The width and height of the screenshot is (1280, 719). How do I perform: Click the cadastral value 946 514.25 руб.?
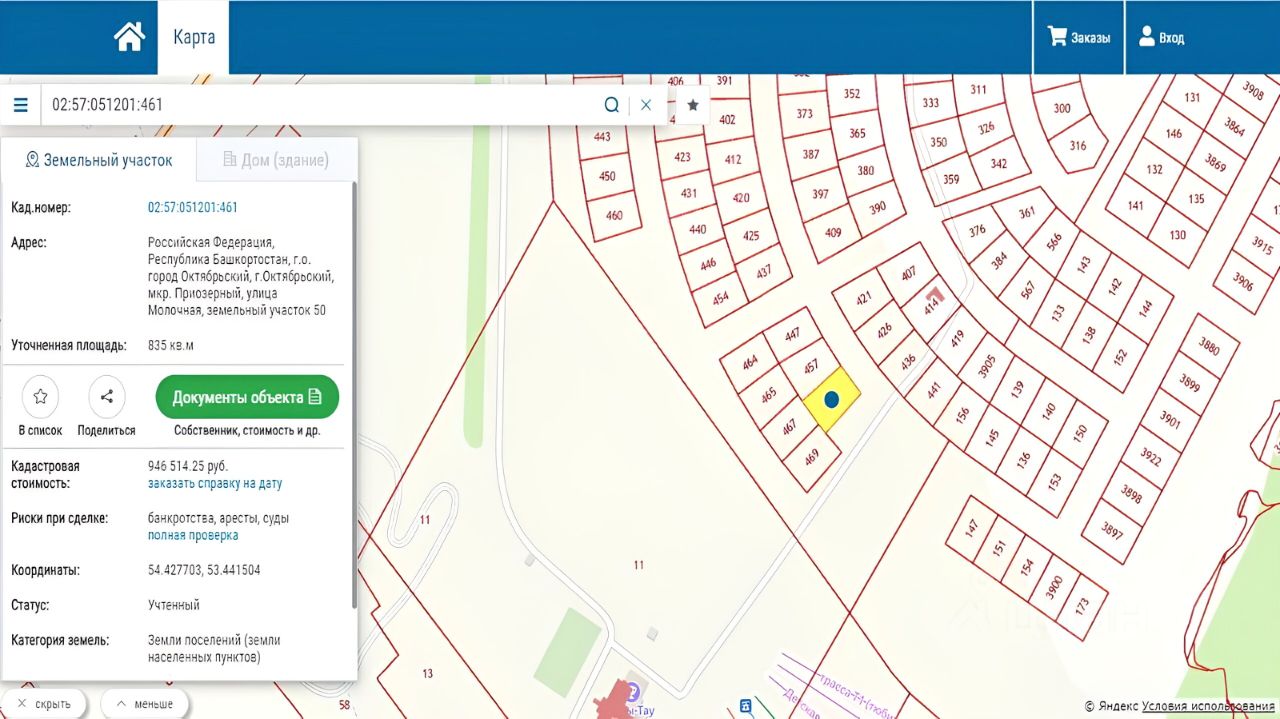click(188, 467)
